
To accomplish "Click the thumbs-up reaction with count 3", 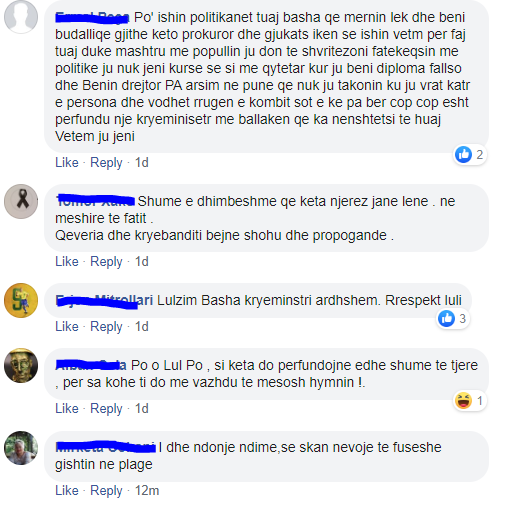I will coord(453,318).
